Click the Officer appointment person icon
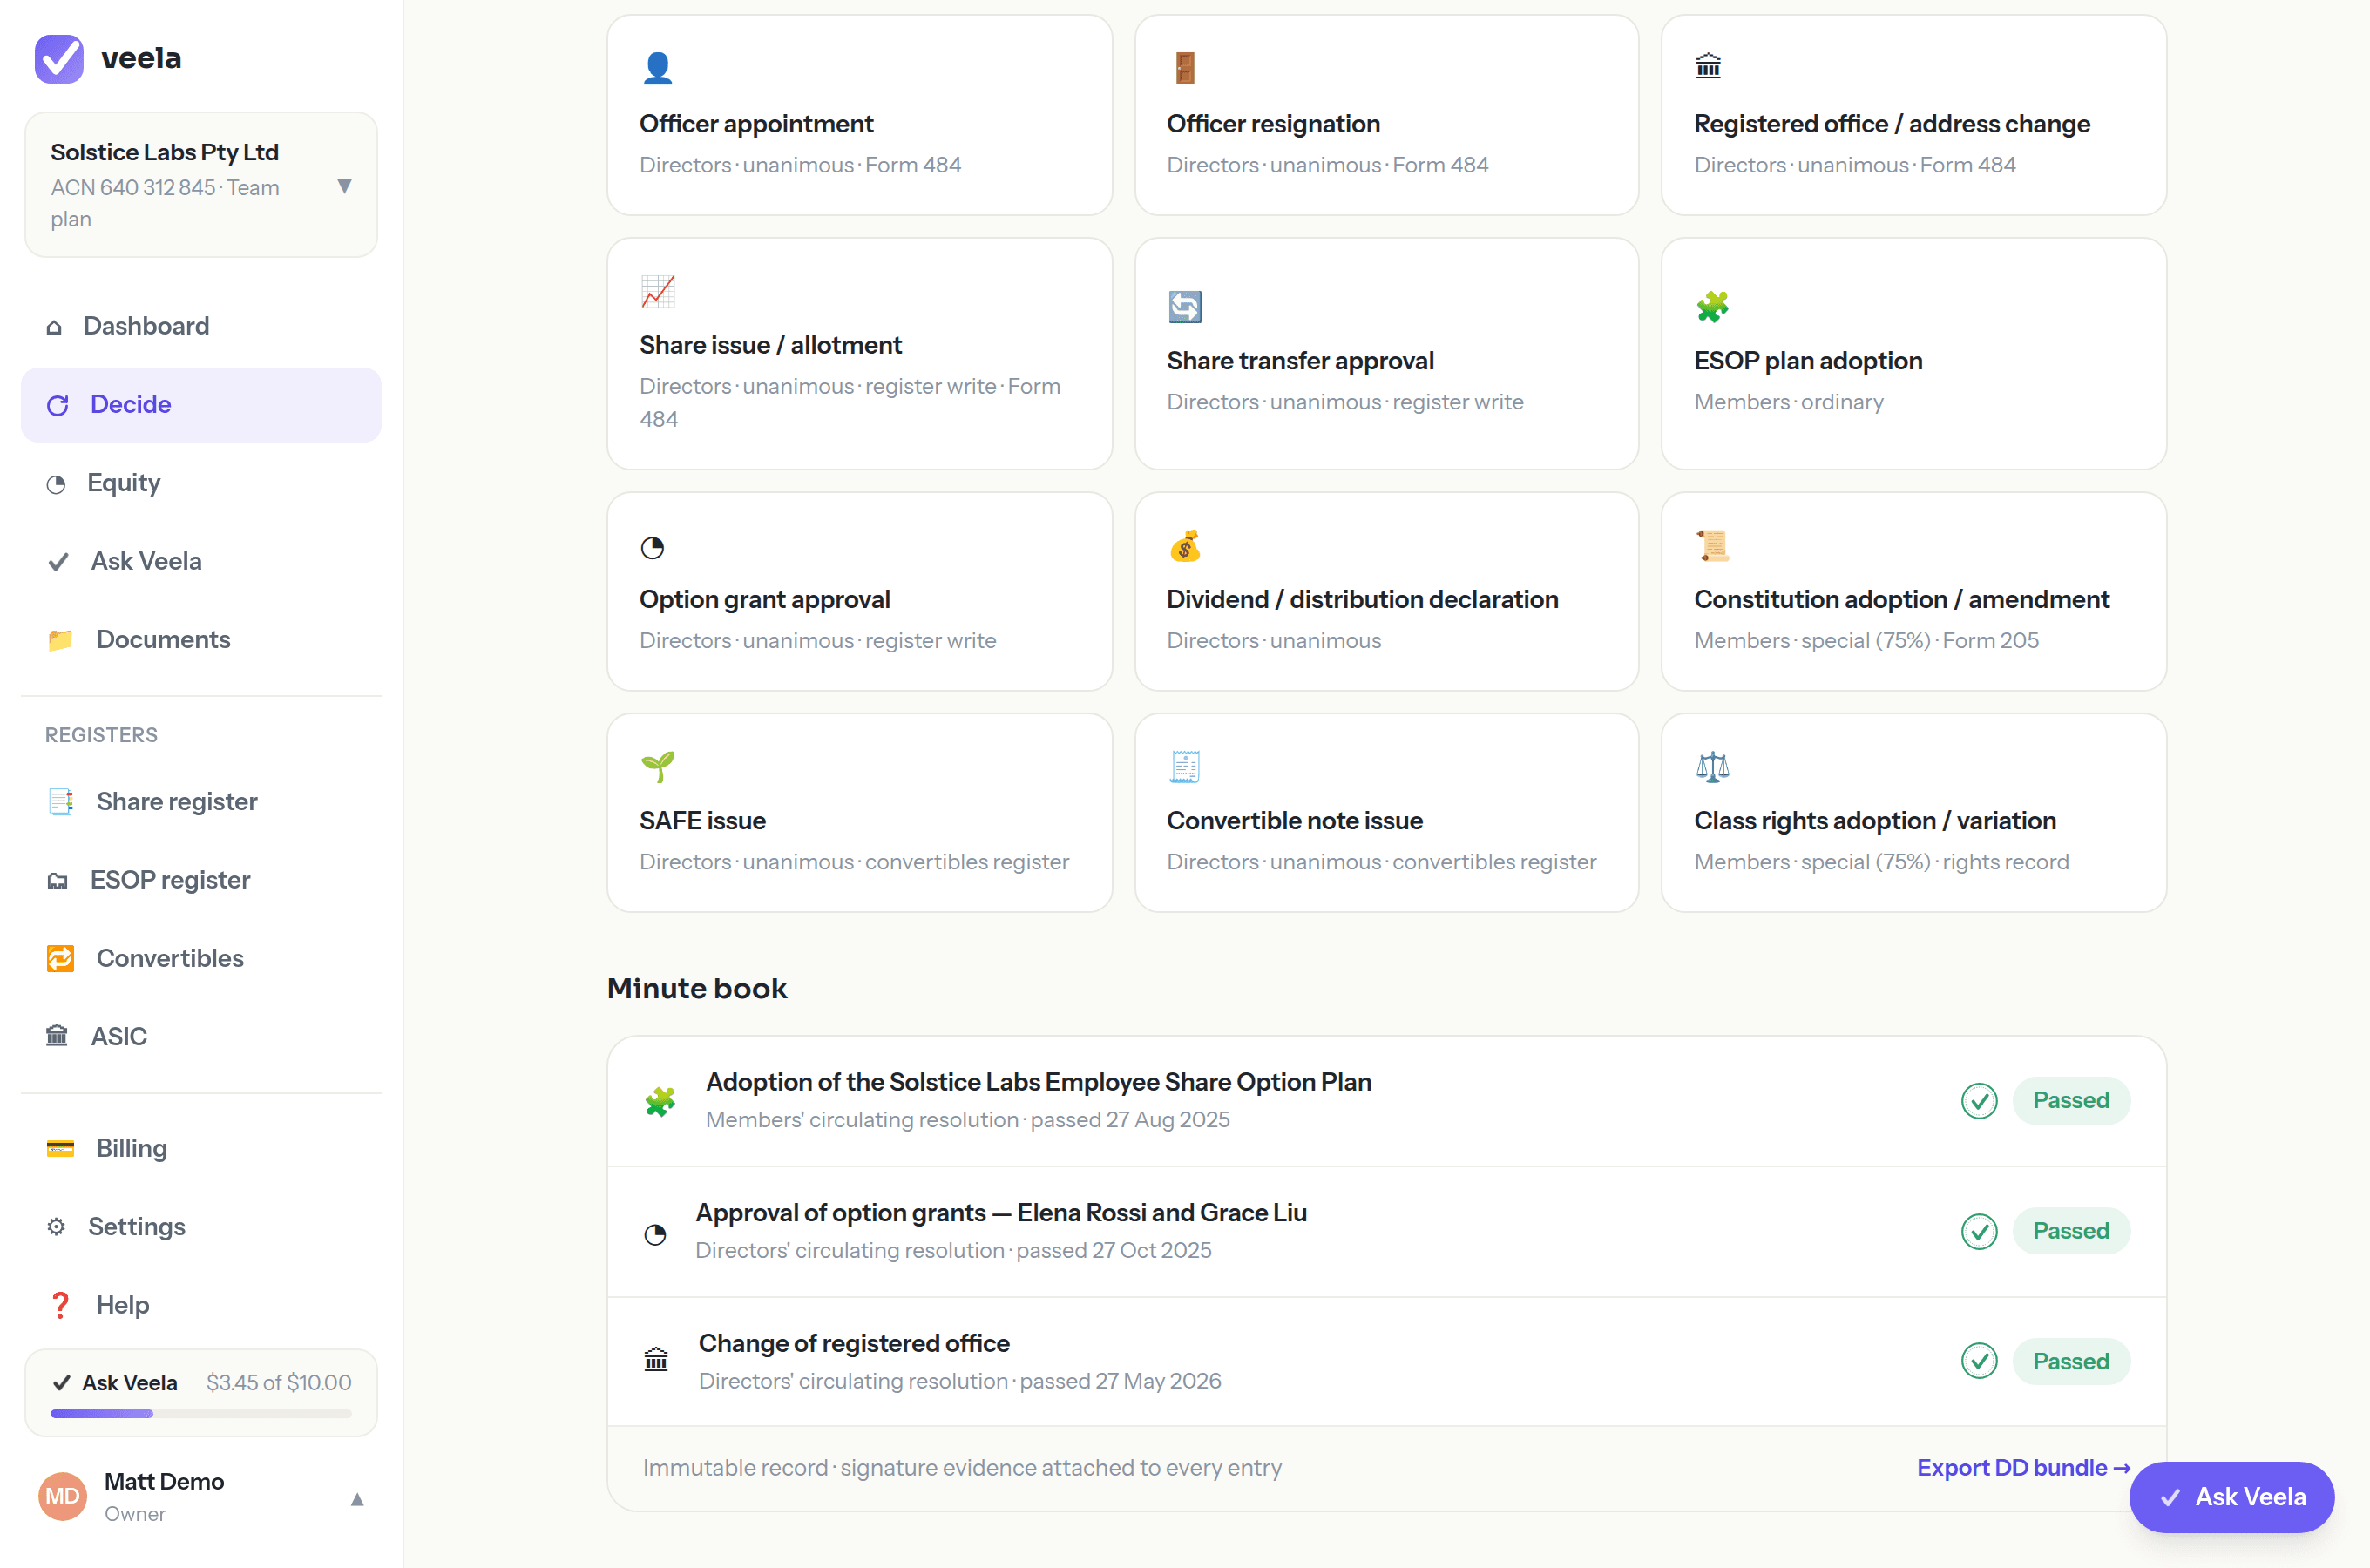2370x1568 pixels. (658, 68)
